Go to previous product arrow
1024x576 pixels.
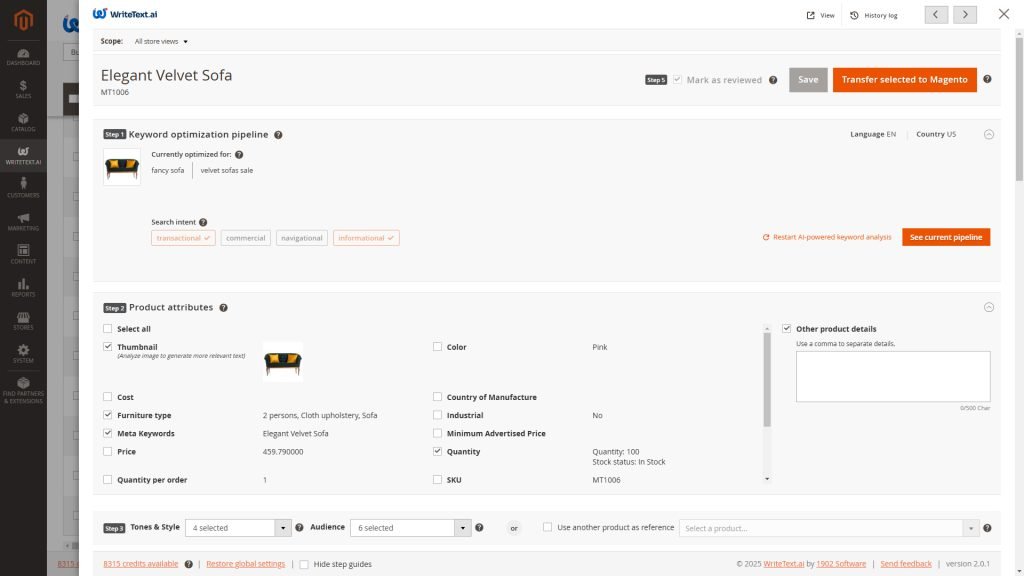coord(937,14)
